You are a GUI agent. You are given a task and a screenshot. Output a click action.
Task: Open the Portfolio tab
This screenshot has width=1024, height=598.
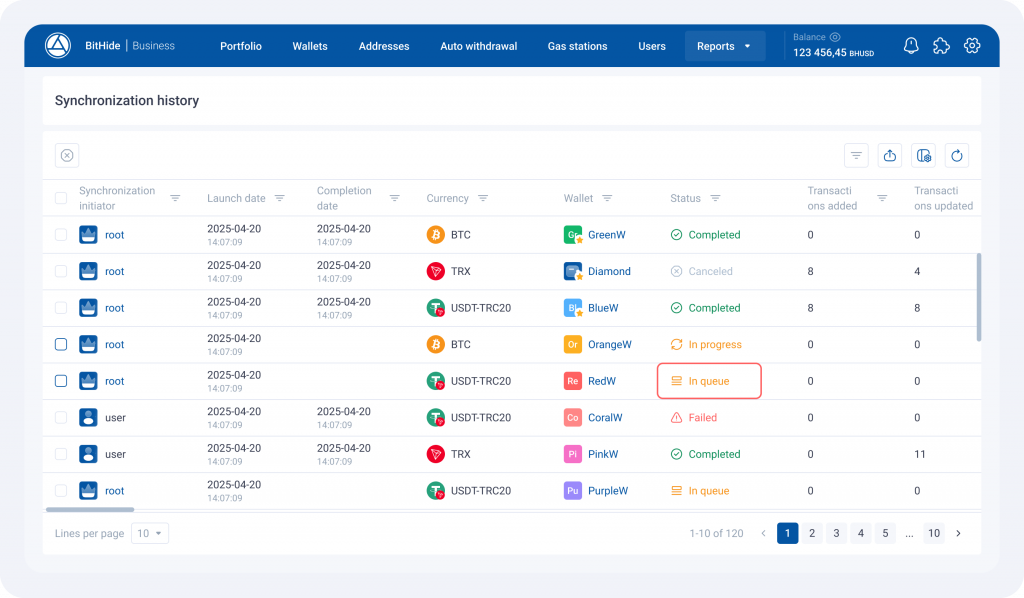(x=241, y=46)
